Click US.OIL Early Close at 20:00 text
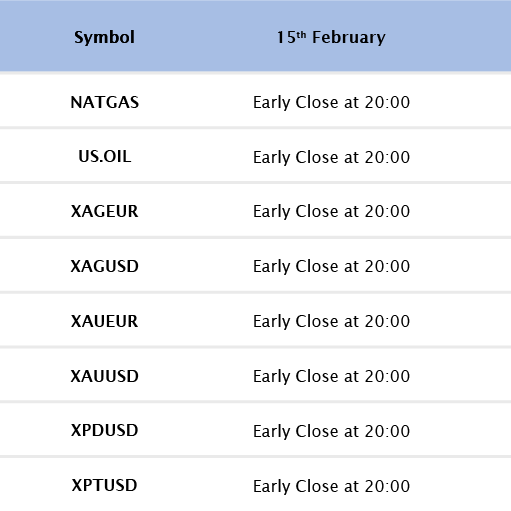The image size is (511, 511). 331,157
